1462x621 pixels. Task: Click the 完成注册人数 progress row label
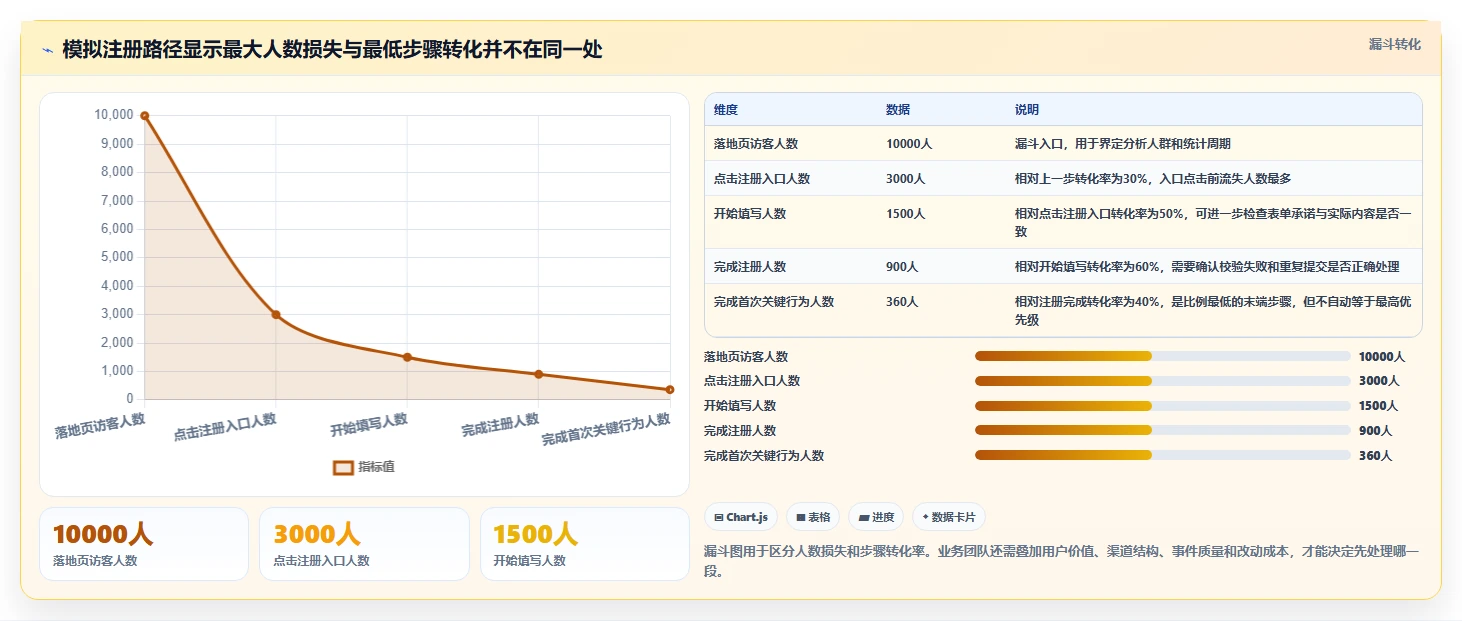(x=740, y=431)
